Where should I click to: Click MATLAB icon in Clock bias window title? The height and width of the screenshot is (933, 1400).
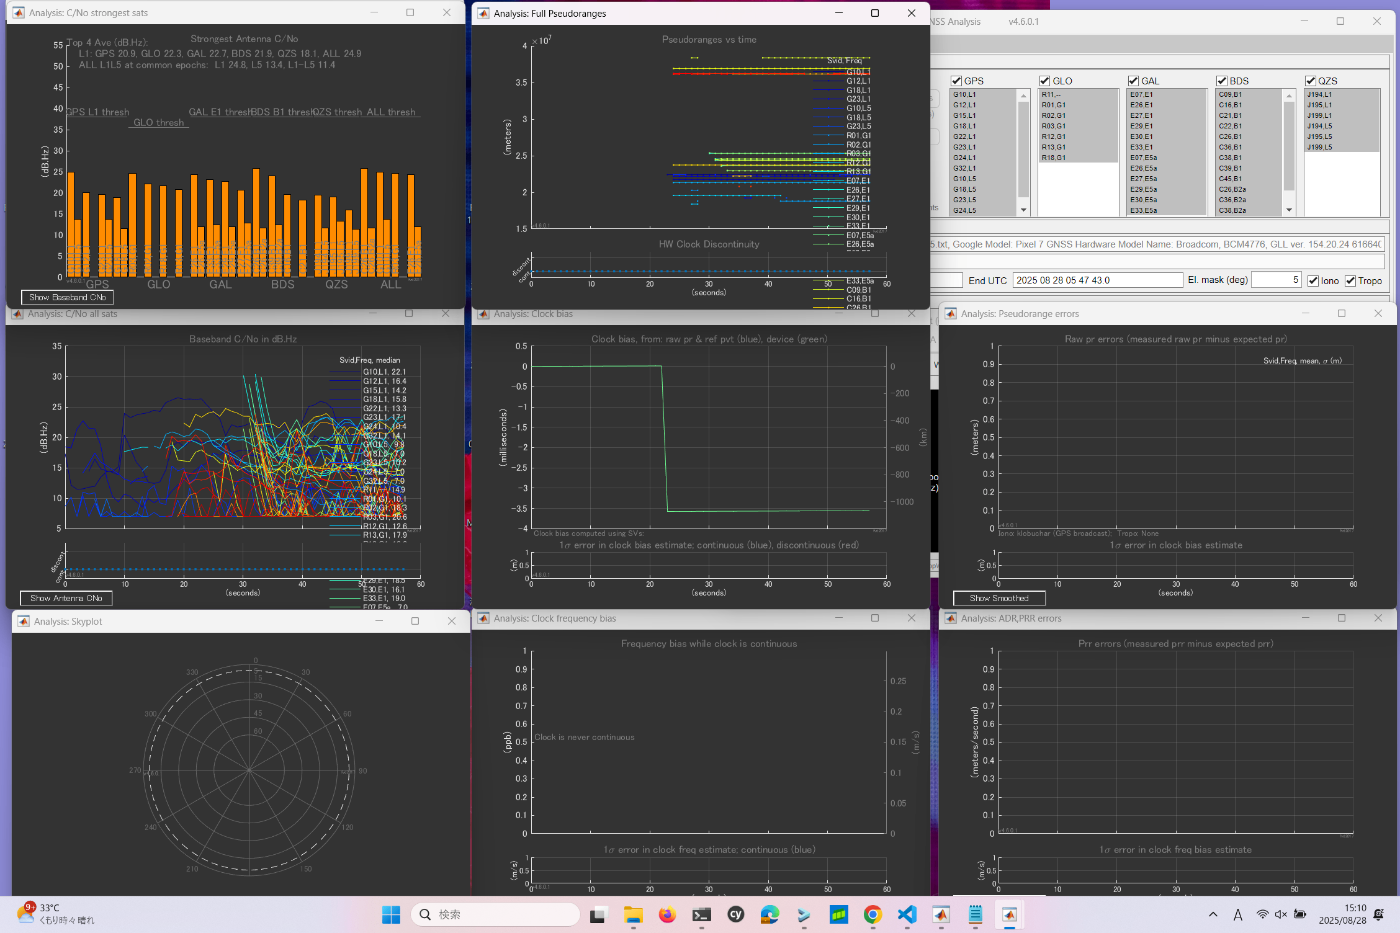(x=484, y=313)
